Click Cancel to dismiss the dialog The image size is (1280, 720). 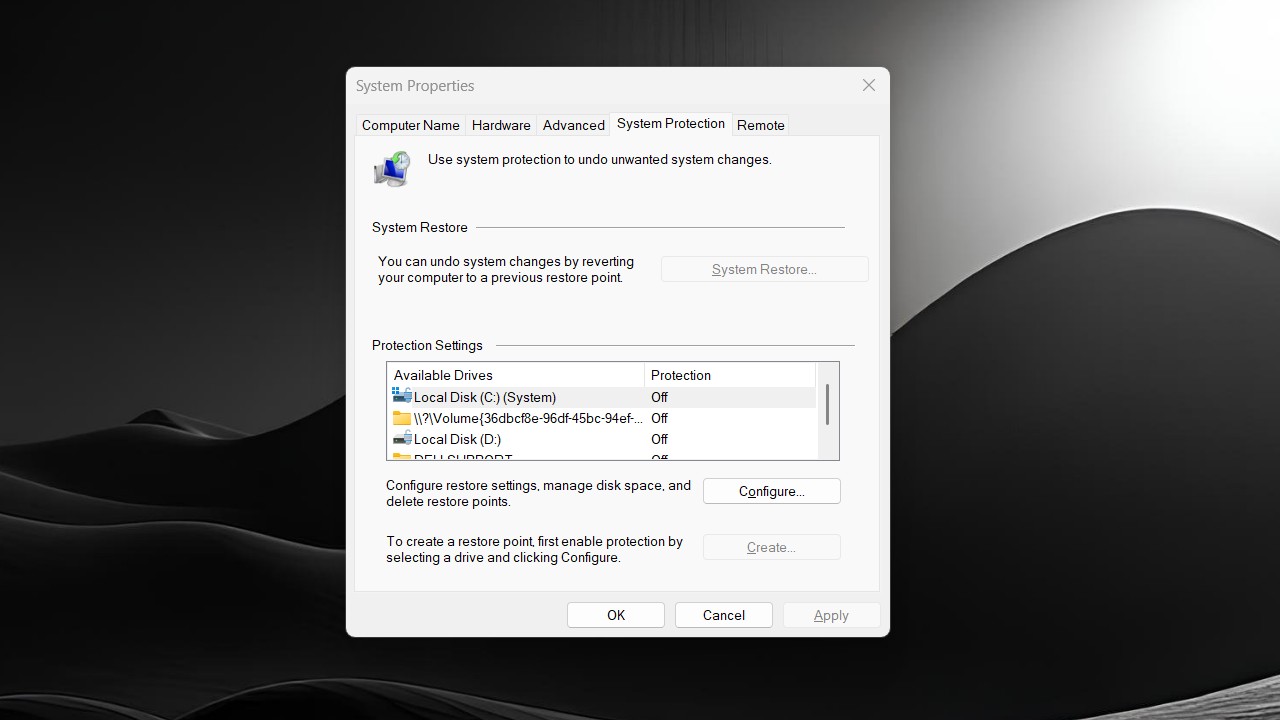pos(723,615)
